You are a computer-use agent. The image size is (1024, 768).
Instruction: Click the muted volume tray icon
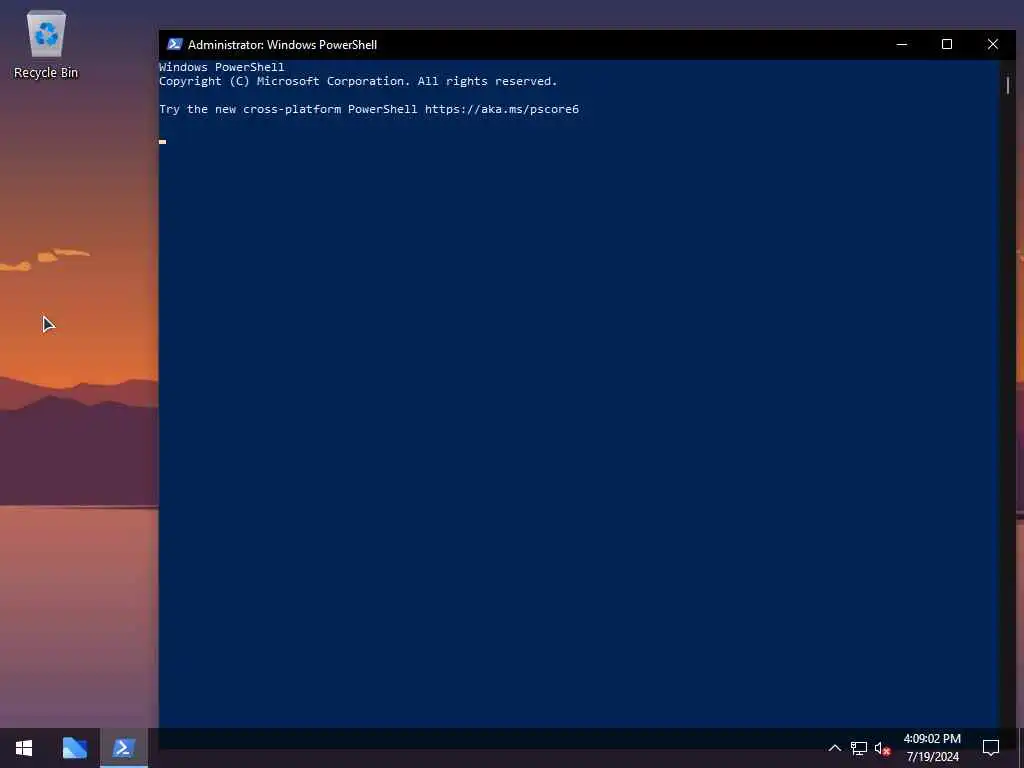click(x=882, y=748)
